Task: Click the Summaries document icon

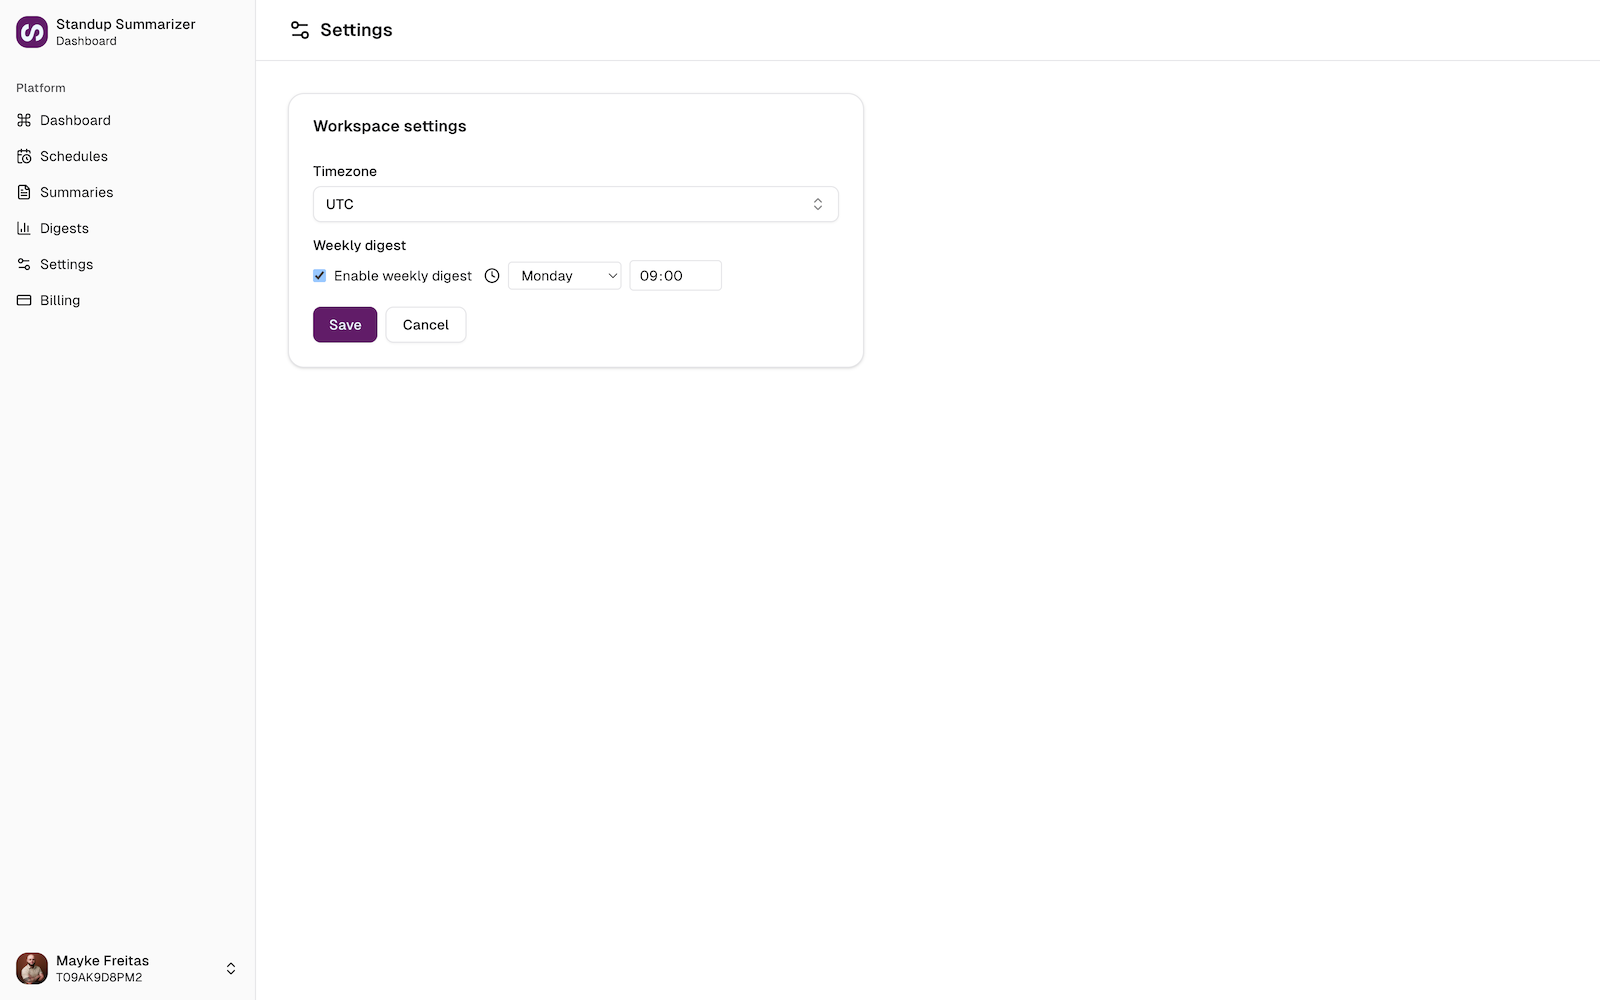Action: coord(24,192)
